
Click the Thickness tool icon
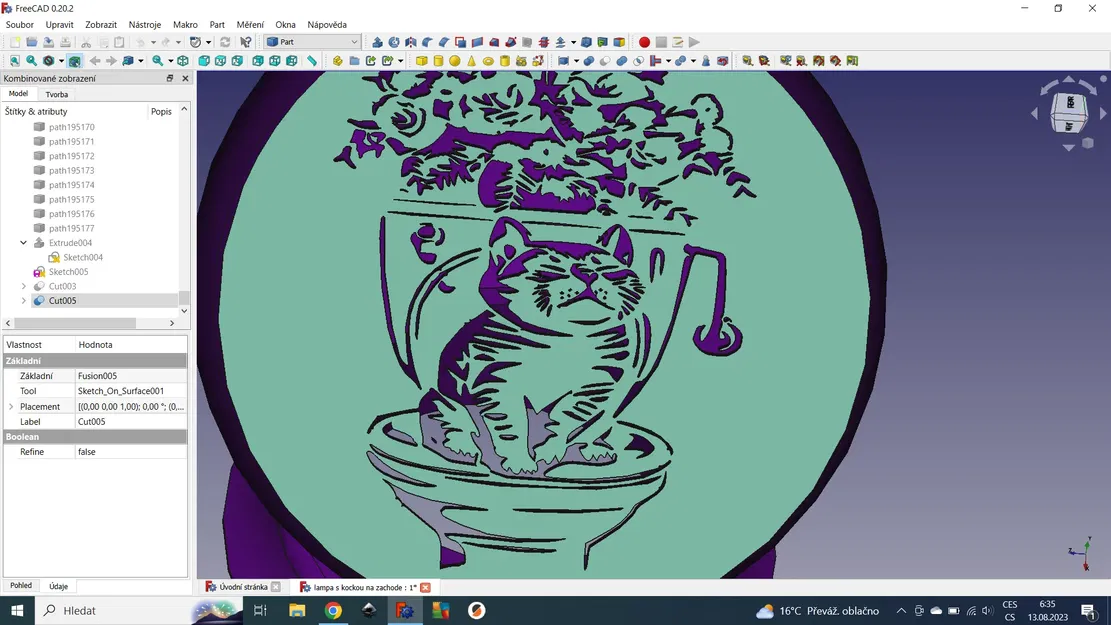586,42
